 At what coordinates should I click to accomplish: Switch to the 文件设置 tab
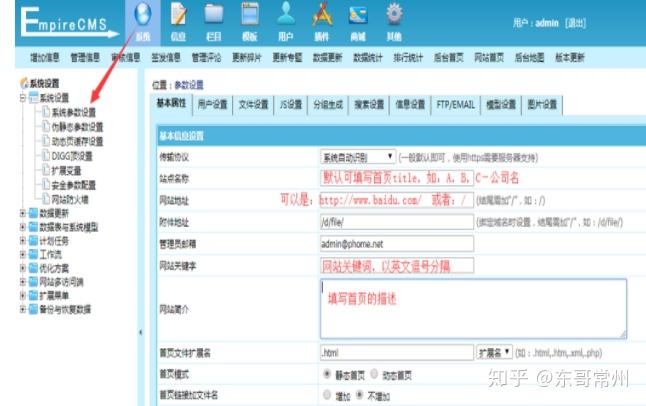pos(253,105)
